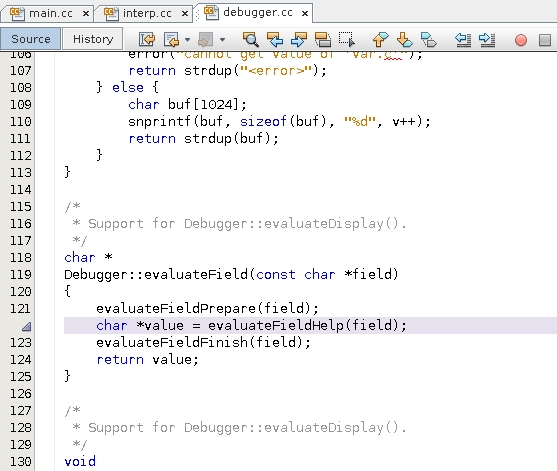This screenshot has width=557, height=471.
Task: Click the Find Selection magnifier icon
Action: pos(250,39)
